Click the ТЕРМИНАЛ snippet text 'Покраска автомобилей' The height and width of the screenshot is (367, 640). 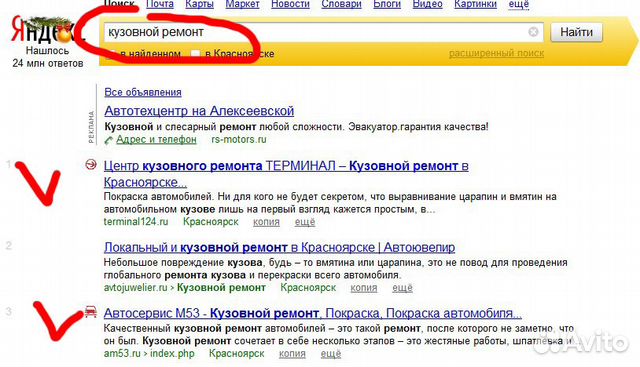[158, 197]
